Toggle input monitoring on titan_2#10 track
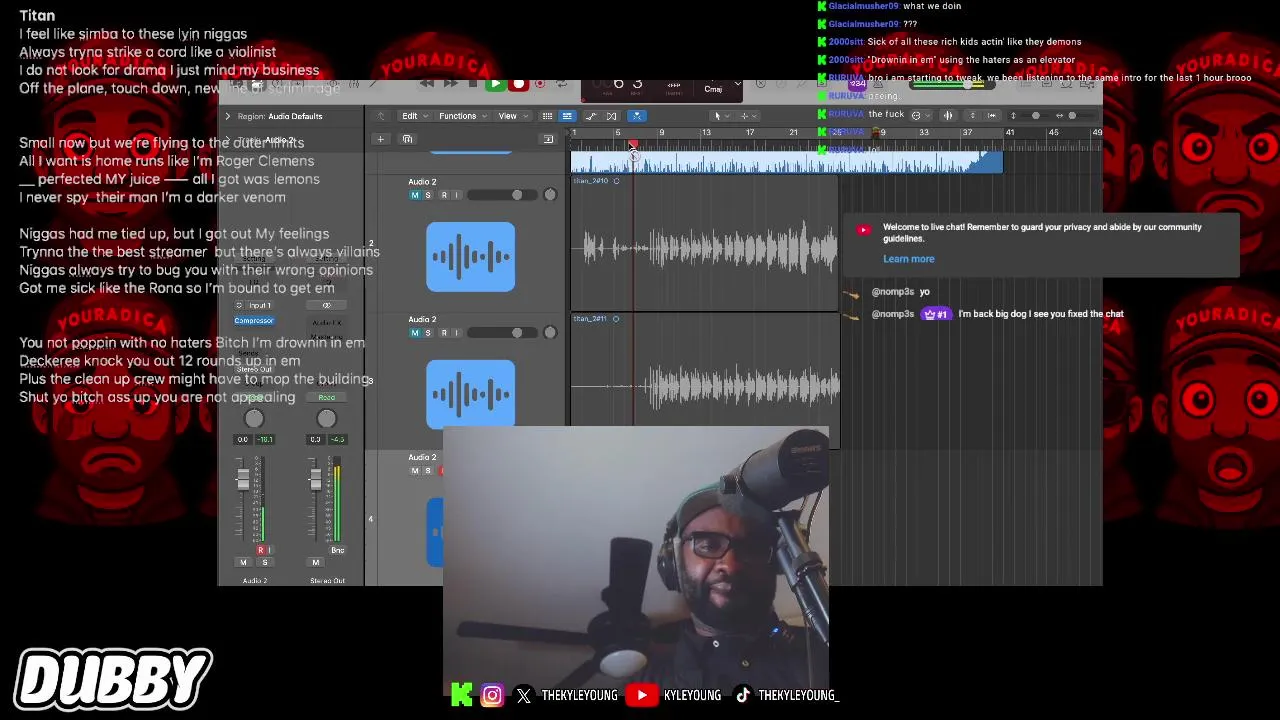The width and height of the screenshot is (1280, 720). click(456, 195)
